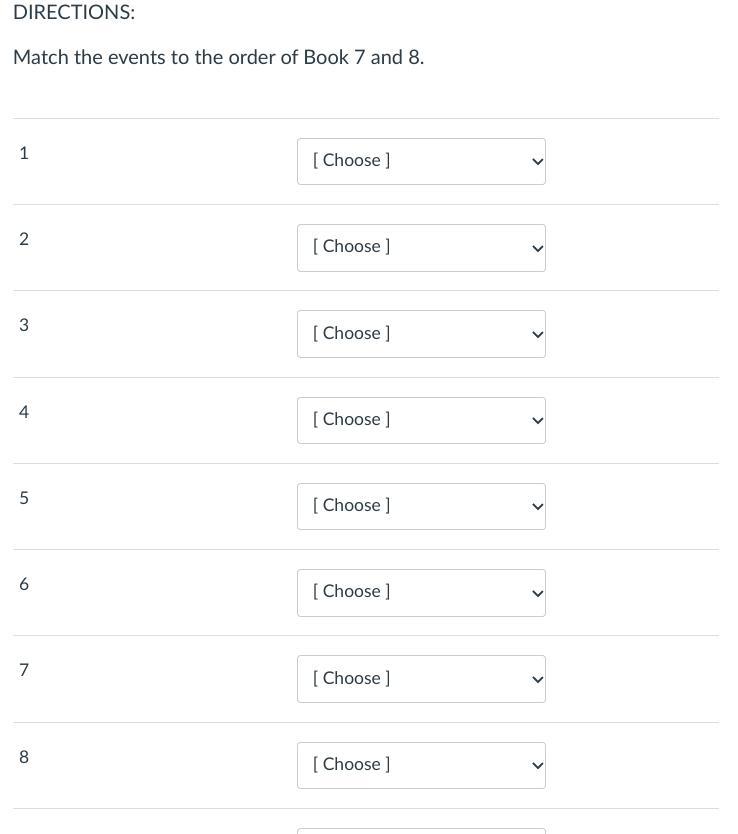Open the row 3 answer dropdown
Viewport: 738px width, 834px height.
[421, 334]
